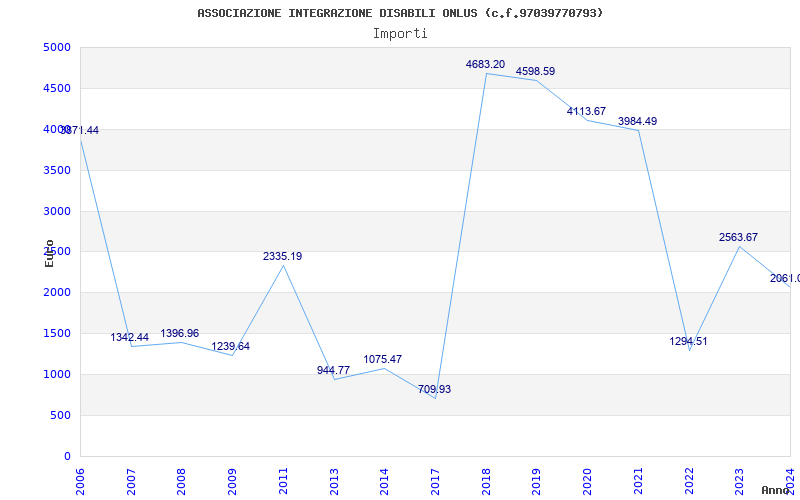Click the 3000 y-axis tick label
The height and width of the screenshot is (500, 800).
(x=57, y=211)
